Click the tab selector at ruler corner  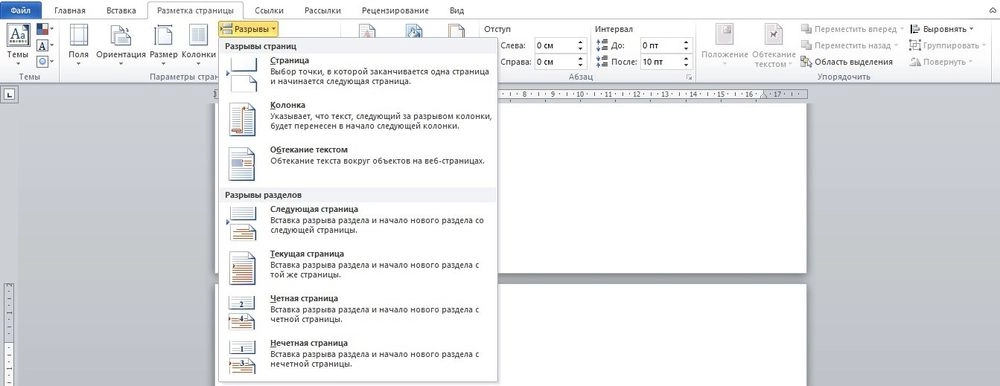pos(10,94)
